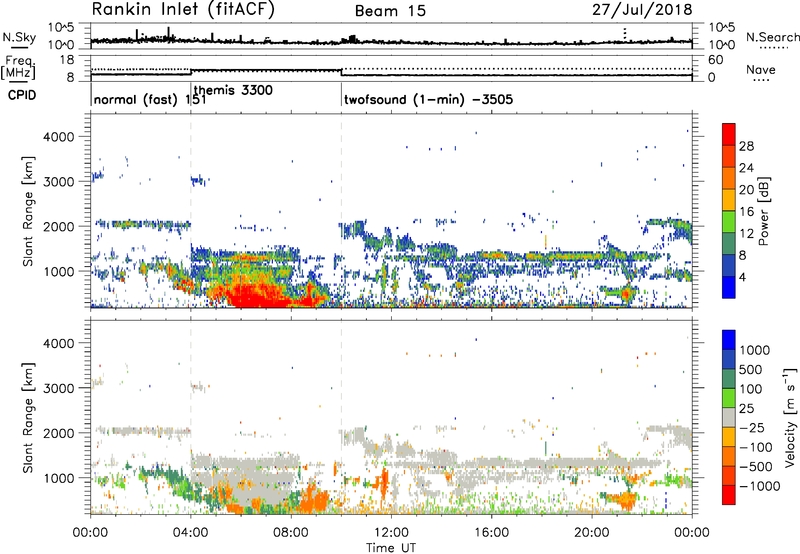
Task: Click the 'Rankin Inlet (fitACF)' plot title
Action: pyautogui.click(x=183, y=10)
